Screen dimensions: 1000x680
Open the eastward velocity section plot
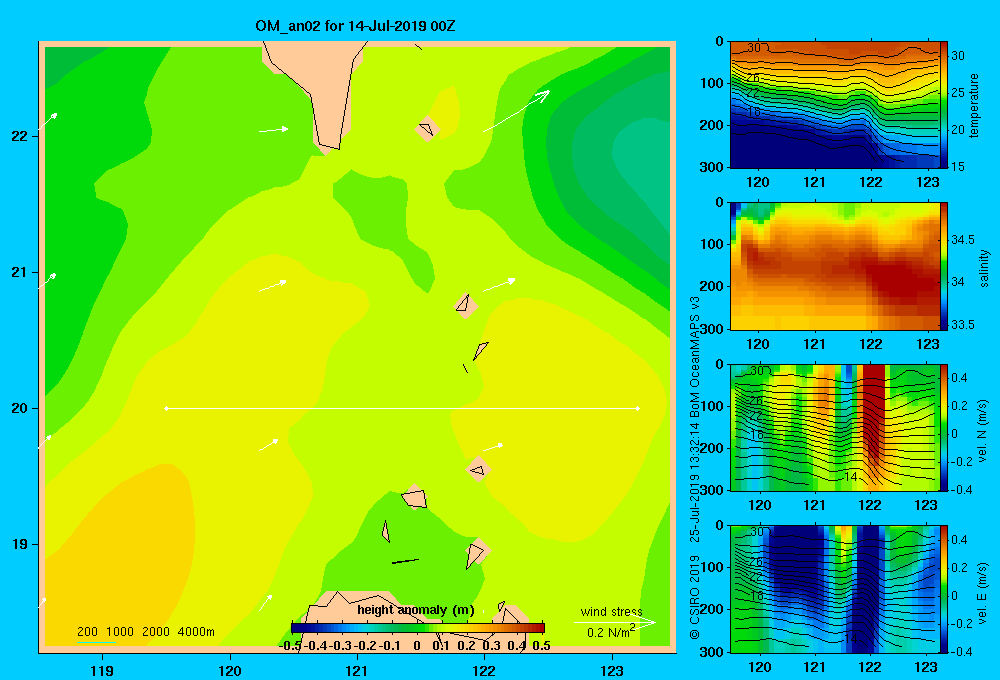tap(835, 589)
